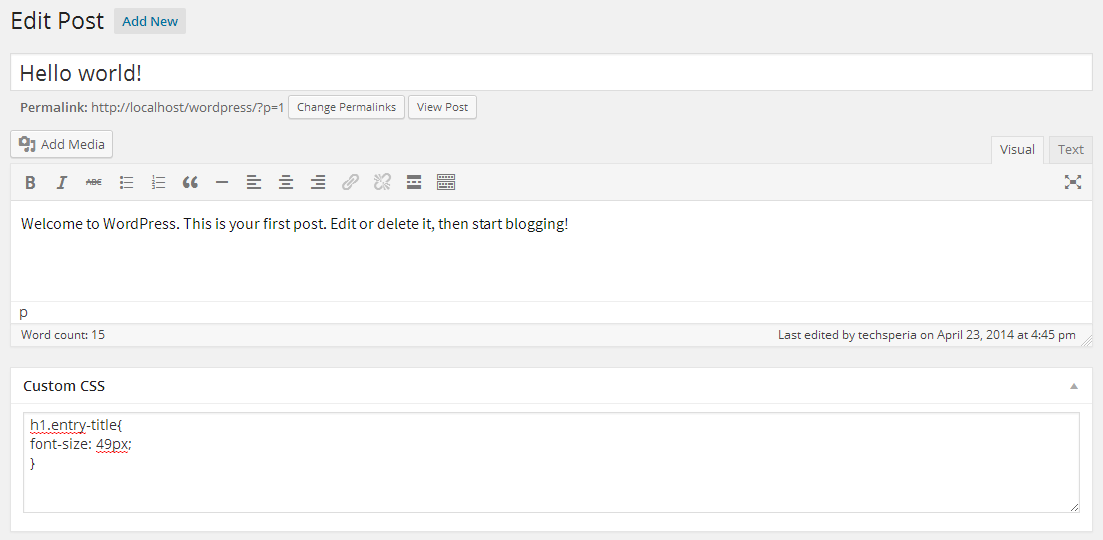Align text right
This screenshot has width=1103, height=540.
click(318, 183)
